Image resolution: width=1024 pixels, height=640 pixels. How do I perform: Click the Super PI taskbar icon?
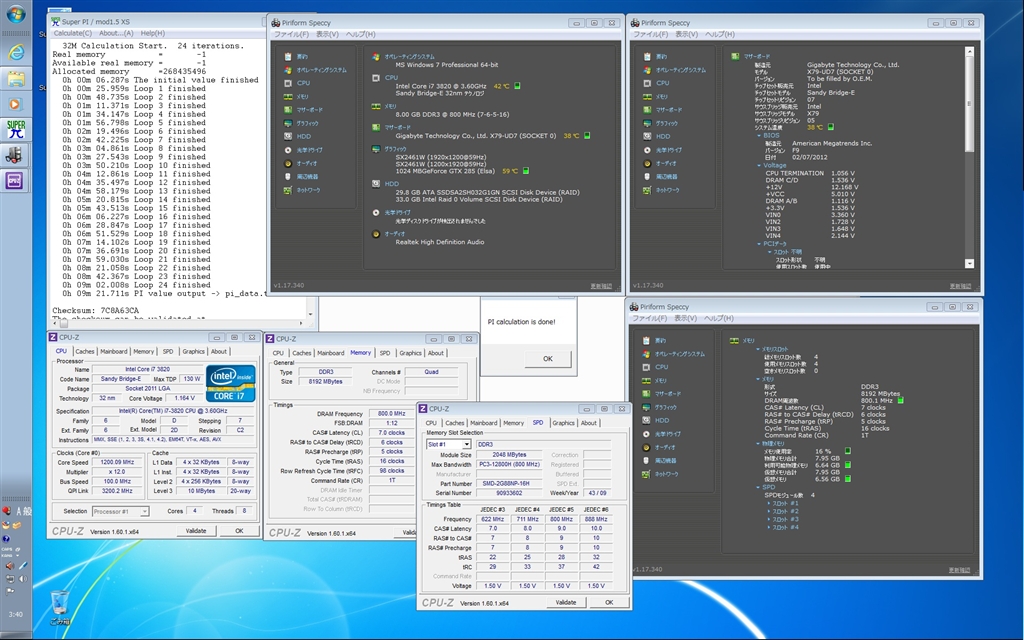tap(16, 129)
